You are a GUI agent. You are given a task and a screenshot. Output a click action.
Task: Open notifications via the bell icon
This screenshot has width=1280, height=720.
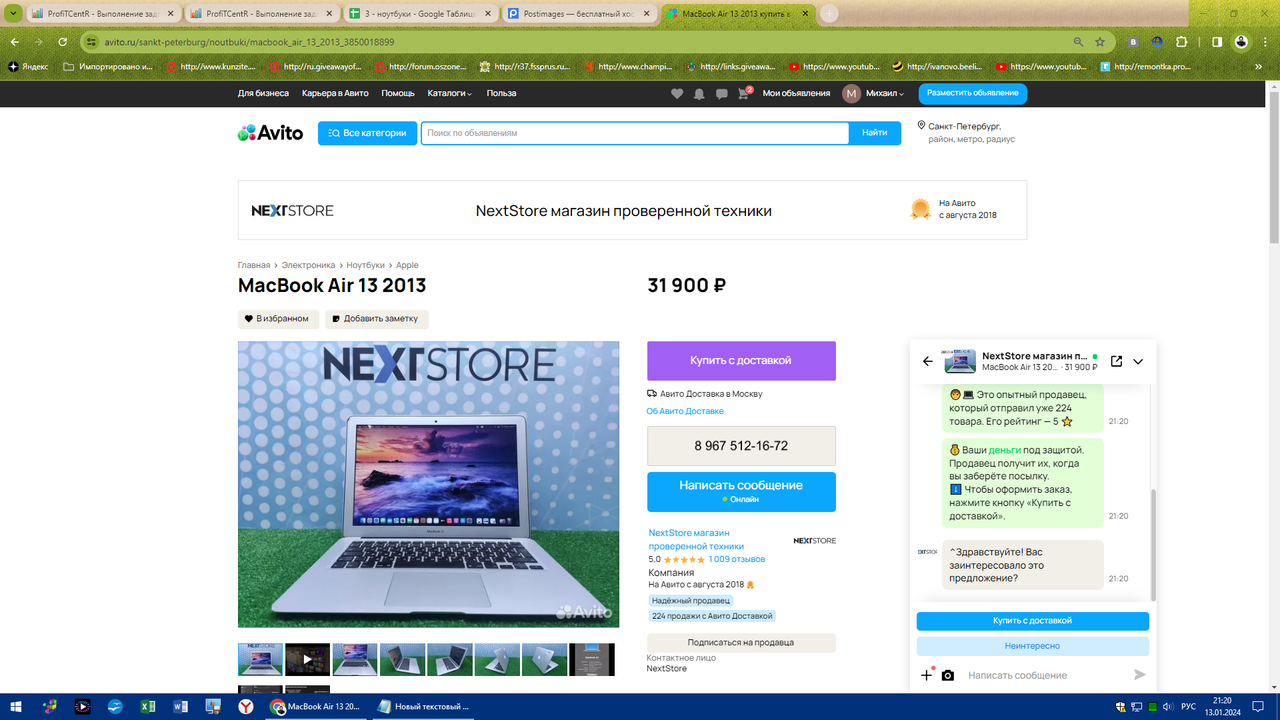[x=700, y=93]
